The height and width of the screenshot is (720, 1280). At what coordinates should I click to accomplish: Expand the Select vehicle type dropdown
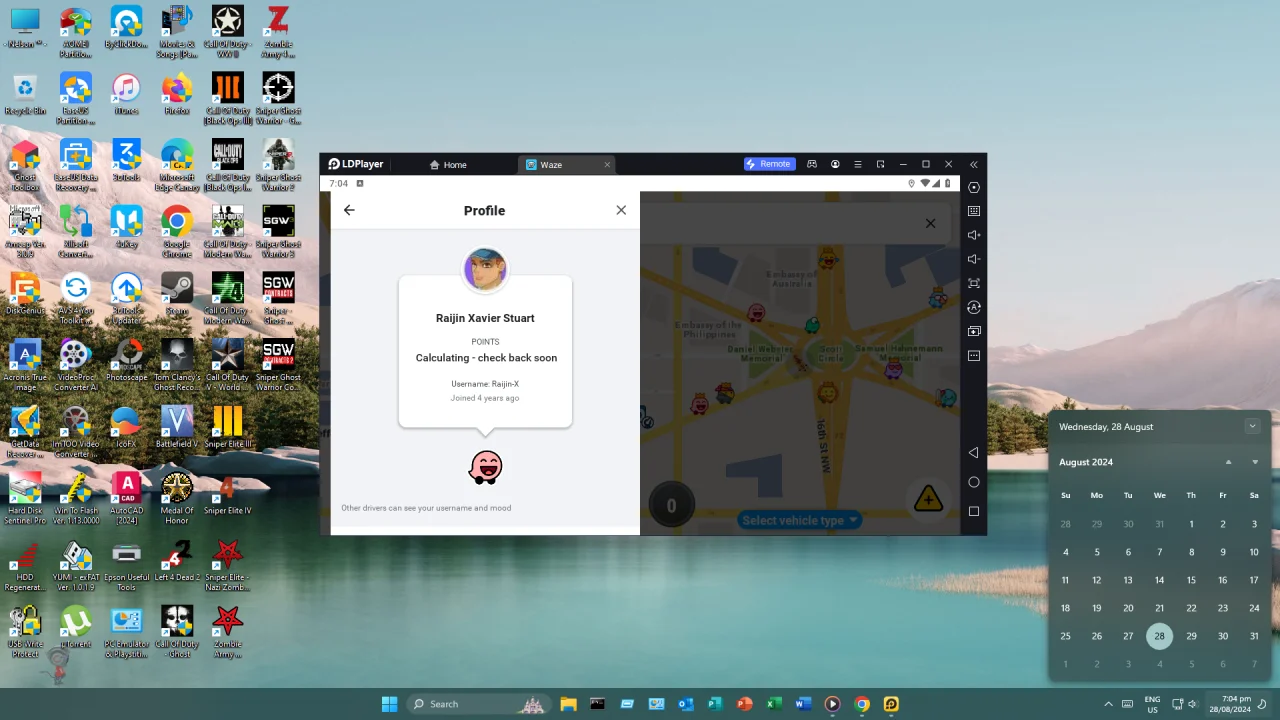click(x=800, y=520)
